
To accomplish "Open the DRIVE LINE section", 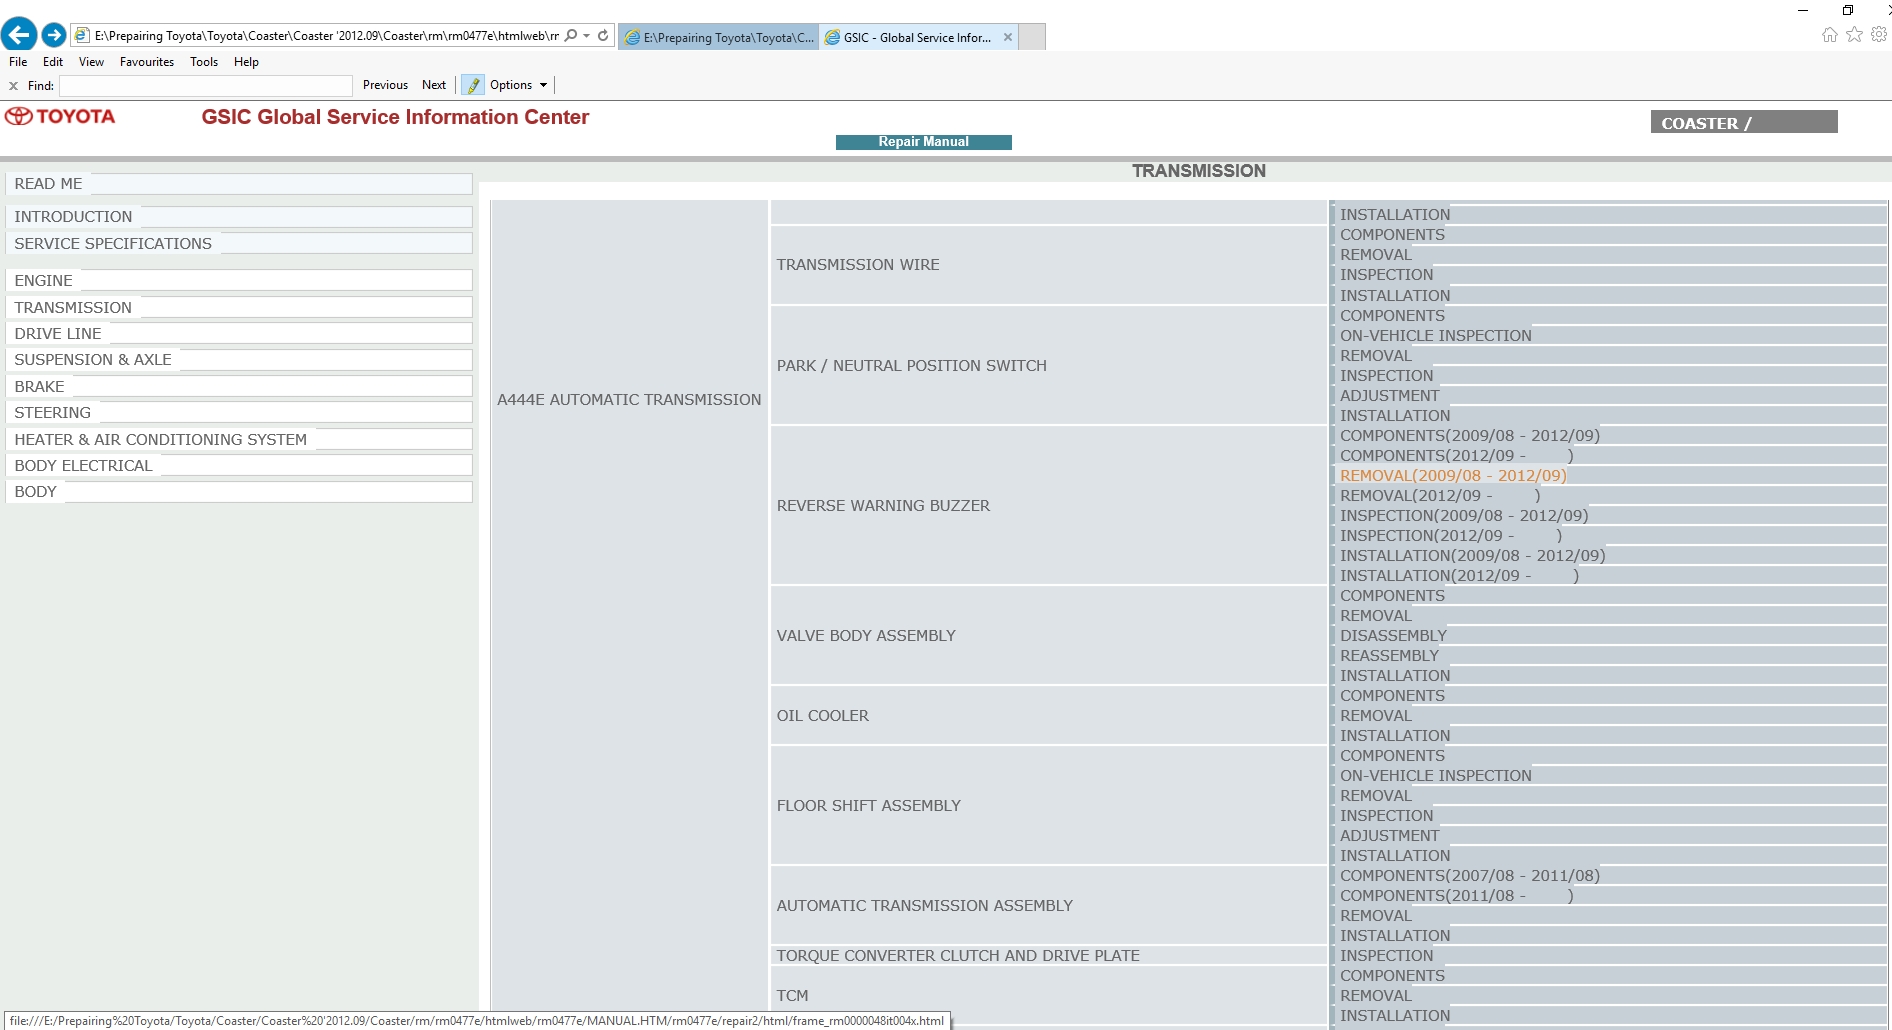I will (x=239, y=333).
